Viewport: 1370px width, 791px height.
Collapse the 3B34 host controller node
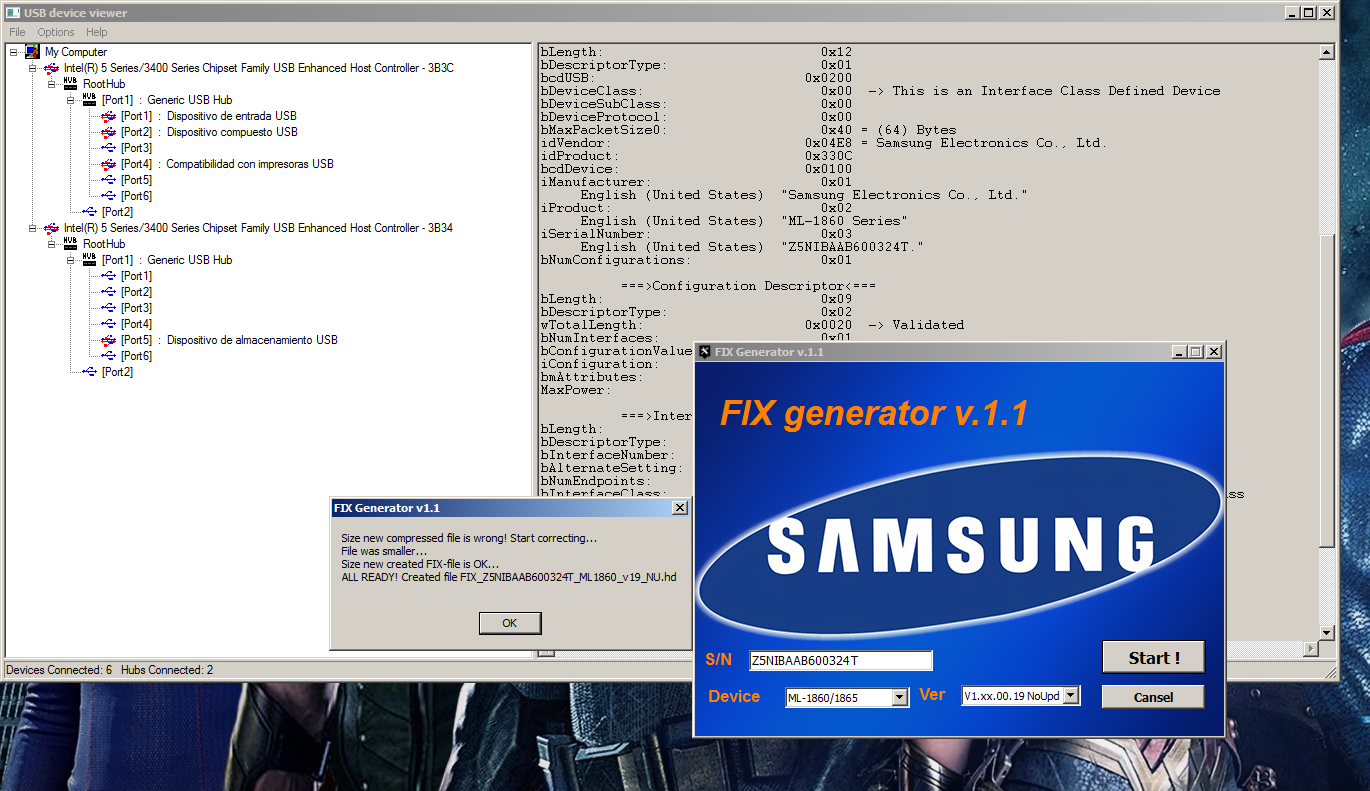pos(33,228)
